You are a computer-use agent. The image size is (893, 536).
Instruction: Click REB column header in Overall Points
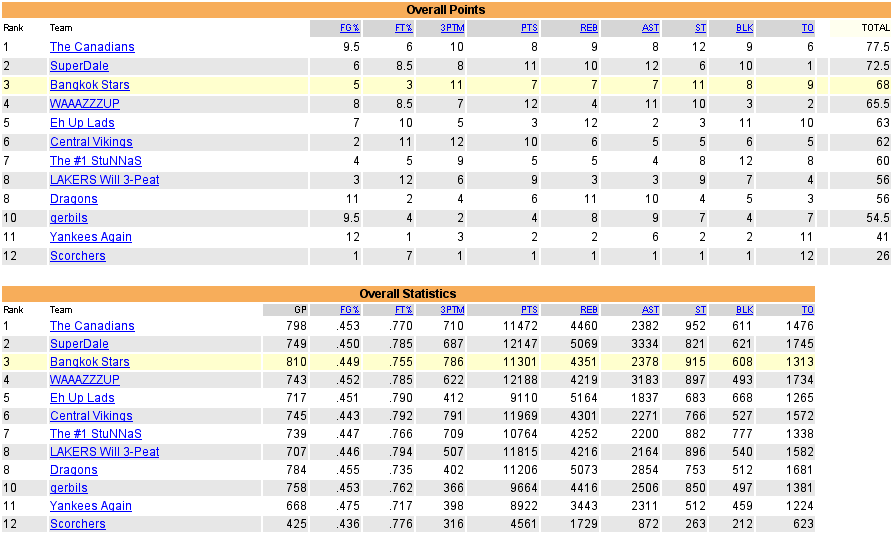point(589,28)
